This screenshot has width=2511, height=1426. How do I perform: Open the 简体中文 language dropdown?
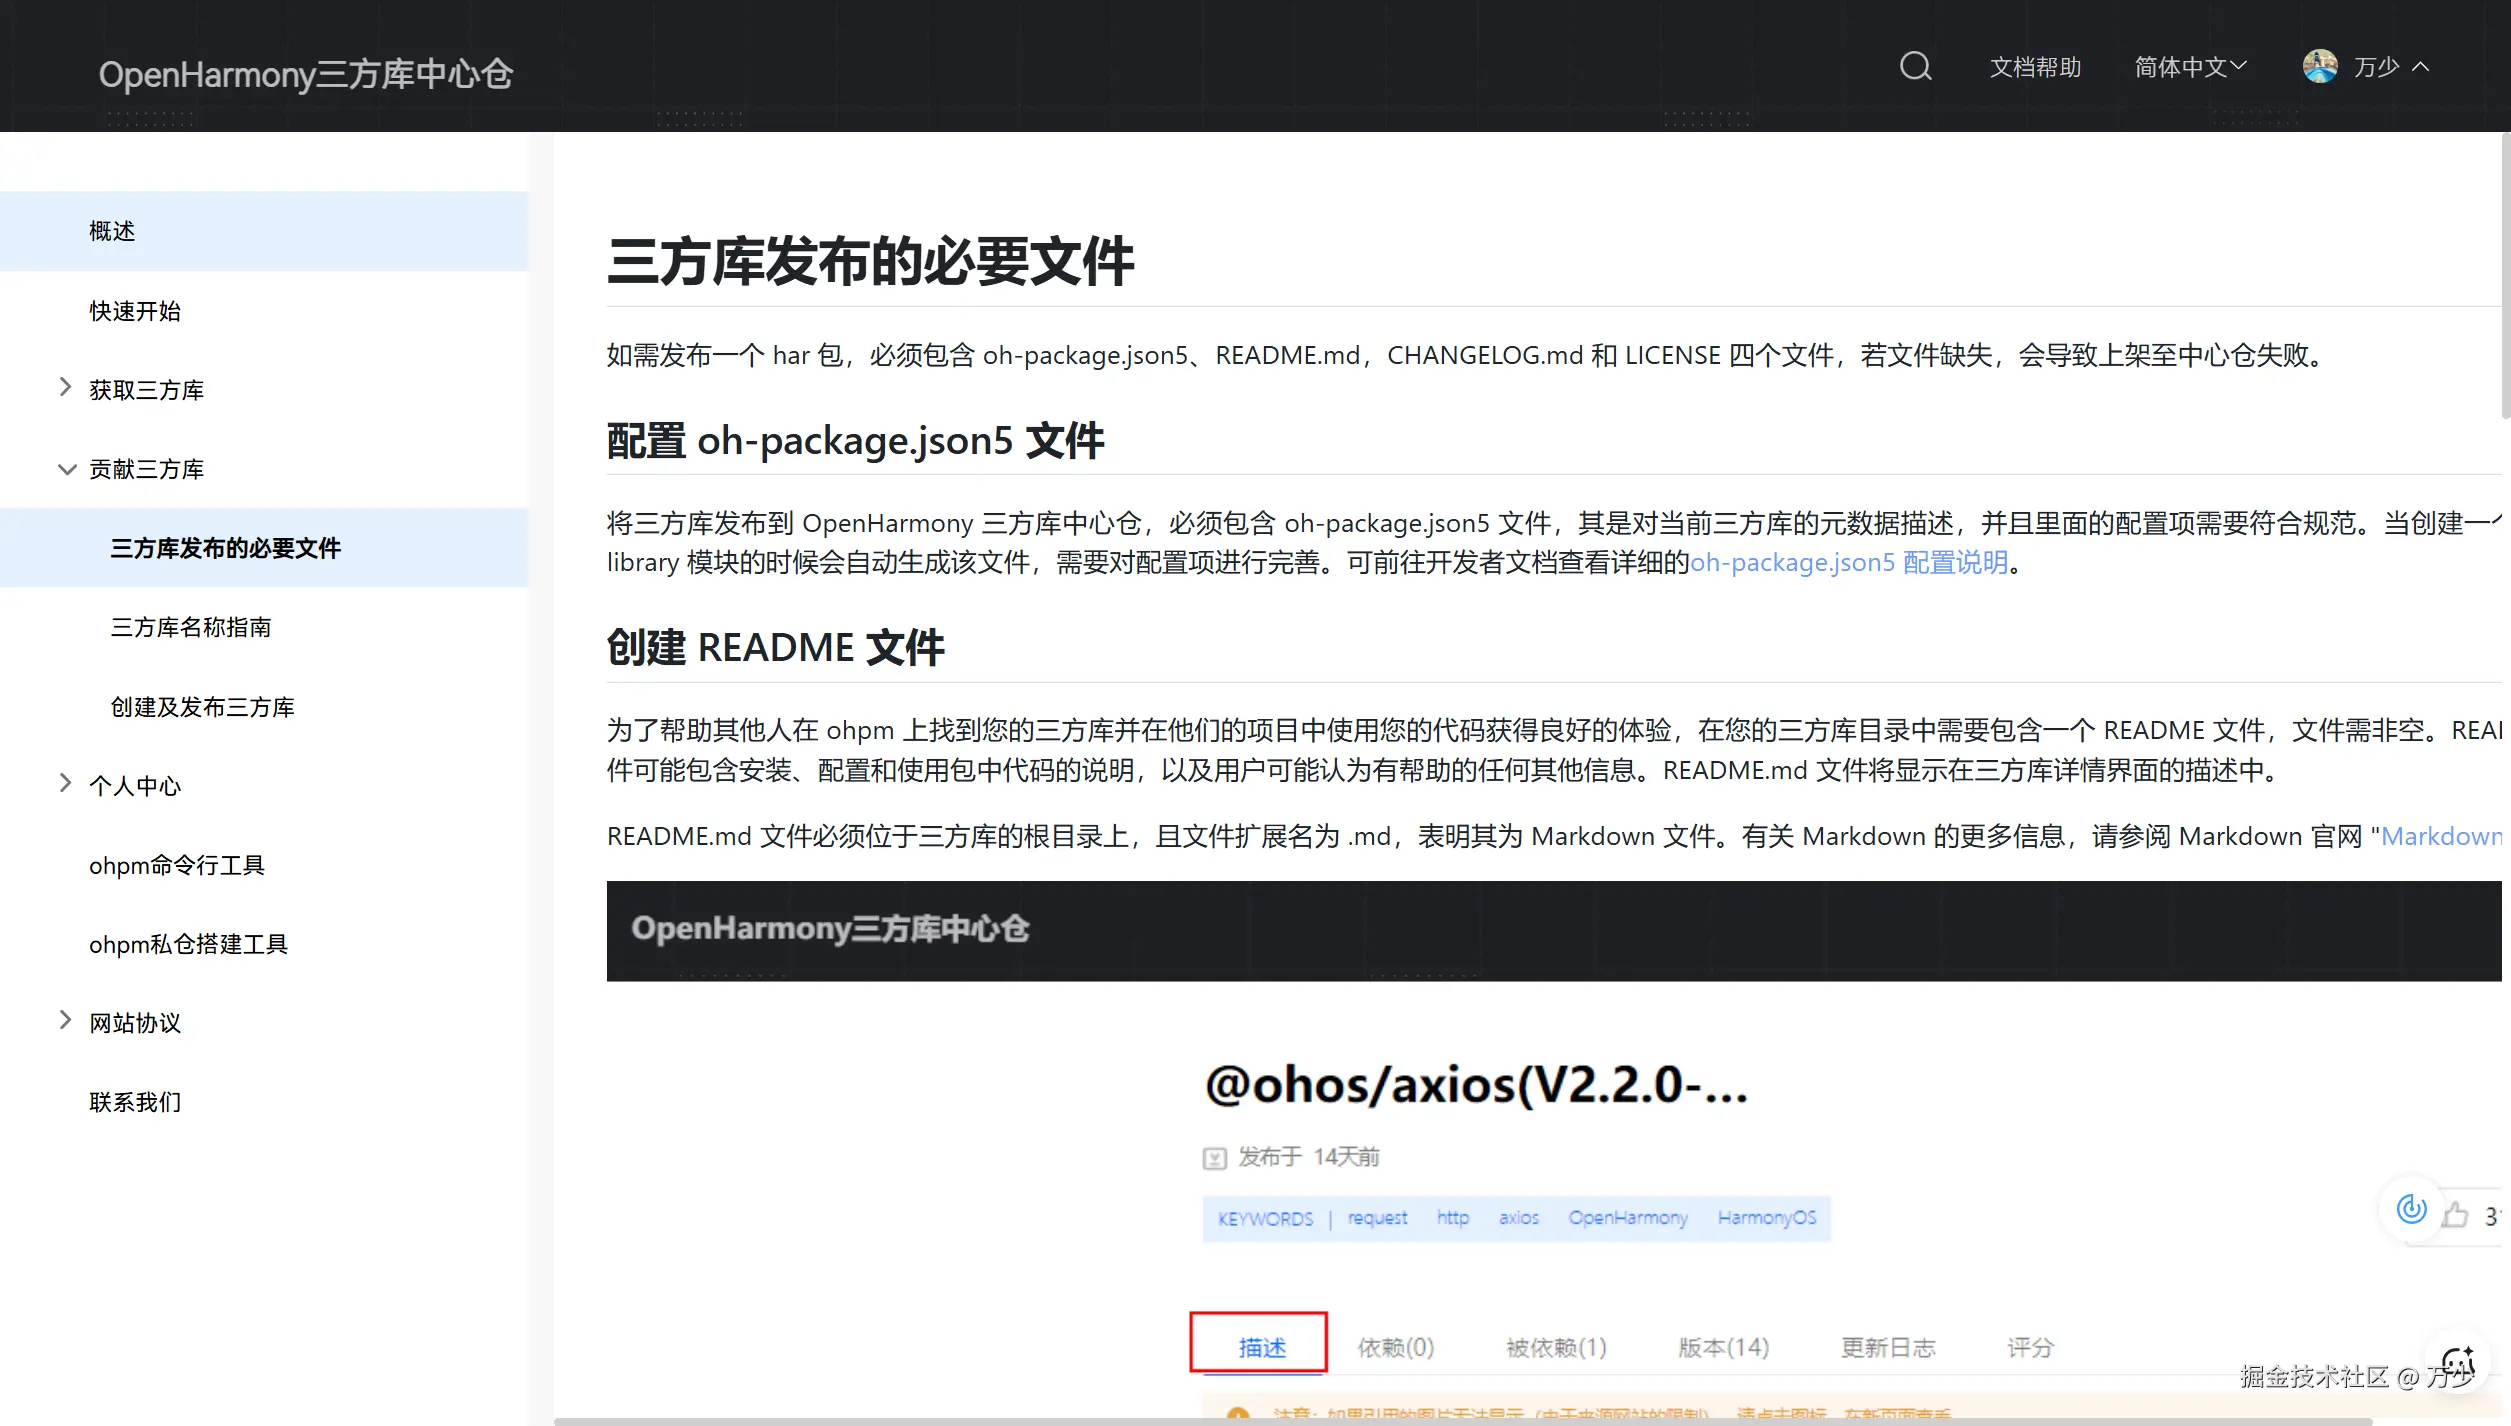2190,67
